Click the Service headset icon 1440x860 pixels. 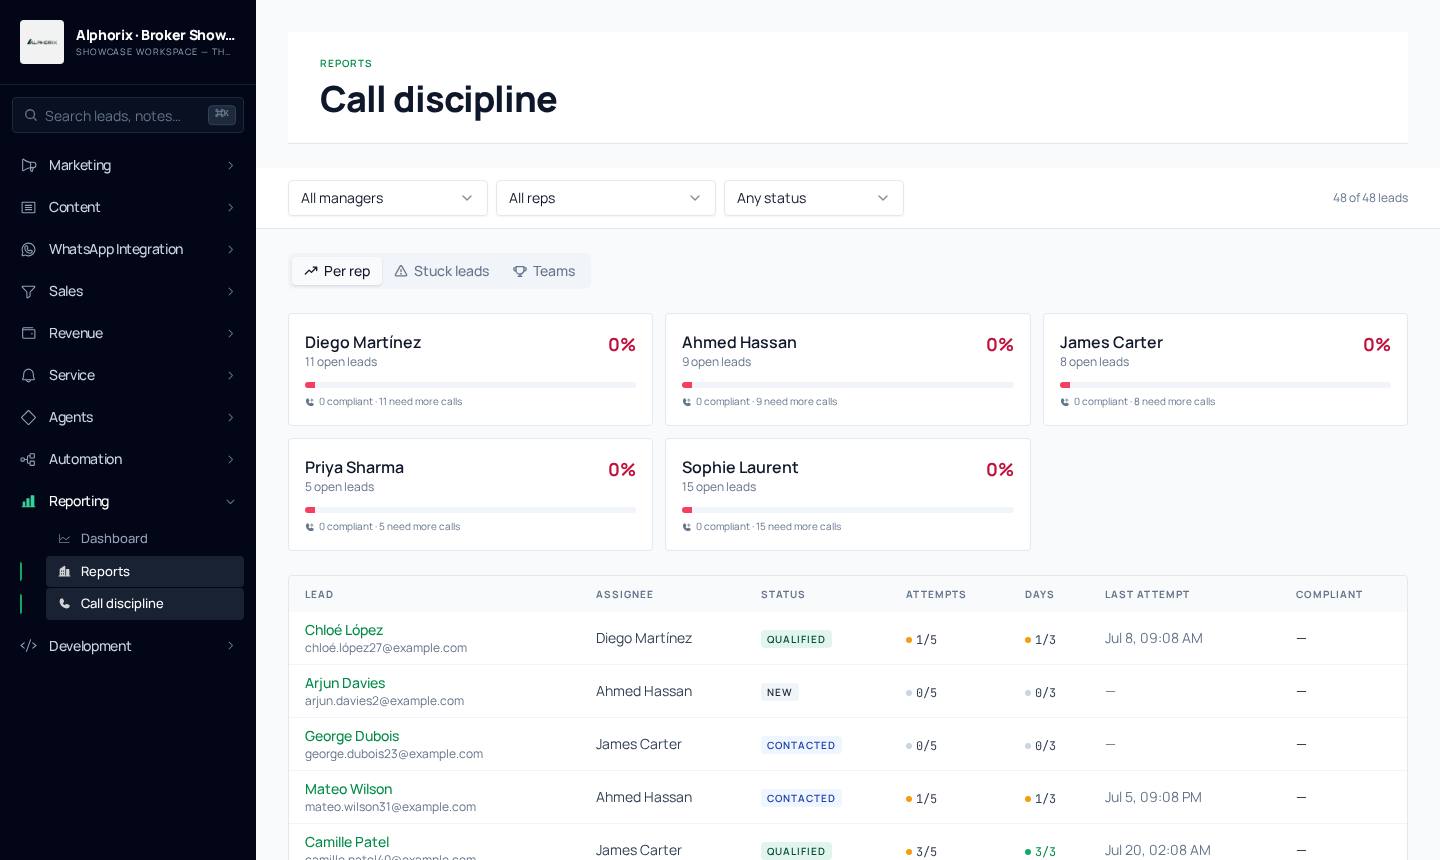pyautogui.click(x=29, y=375)
